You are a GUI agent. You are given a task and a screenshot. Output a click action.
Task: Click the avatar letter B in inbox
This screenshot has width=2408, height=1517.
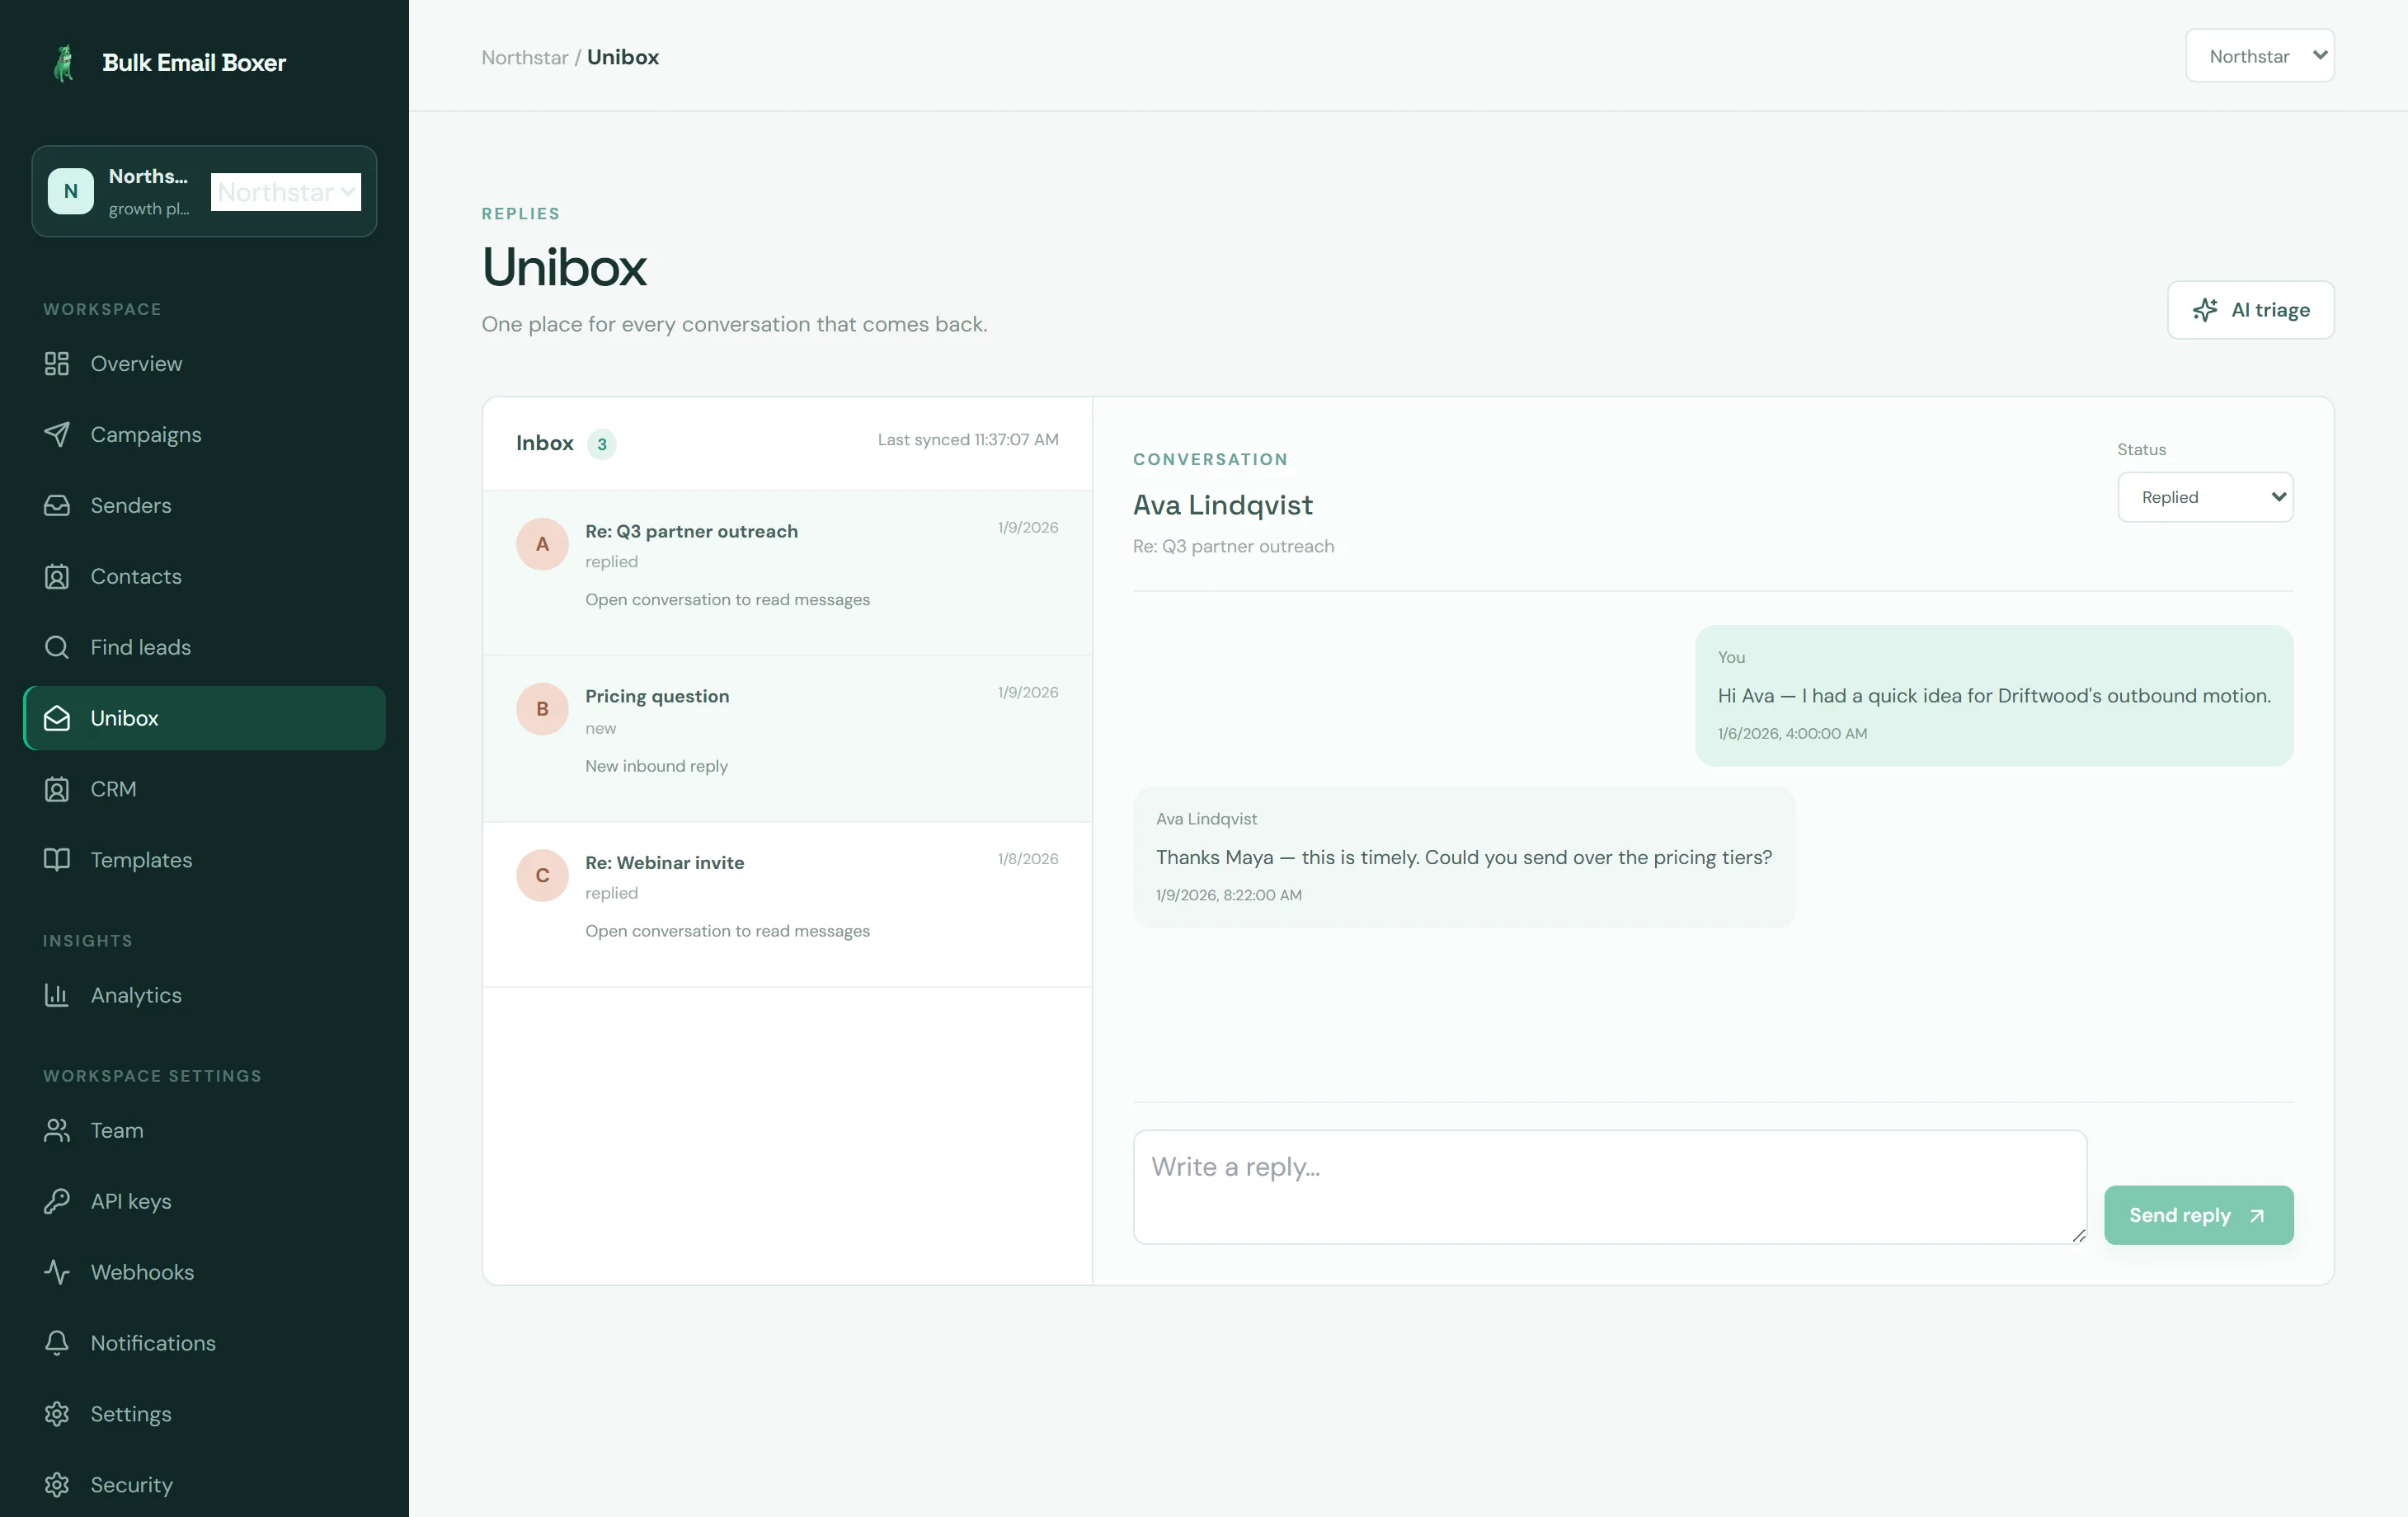[542, 709]
